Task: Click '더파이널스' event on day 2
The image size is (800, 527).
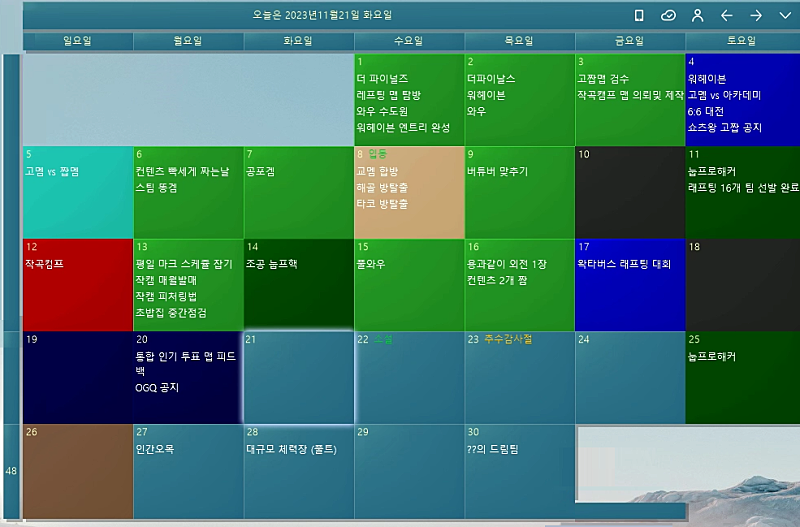Action: click(x=491, y=79)
